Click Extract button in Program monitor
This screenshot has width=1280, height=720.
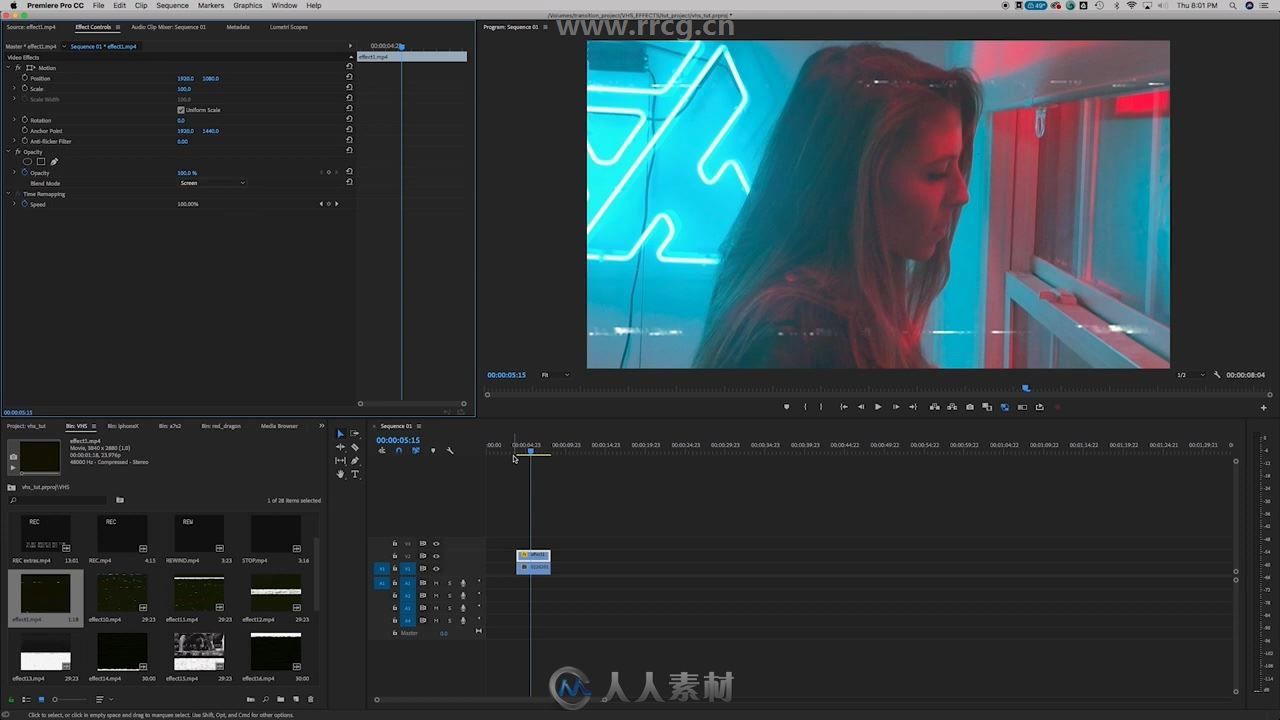pyautogui.click(x=951, y=407)
